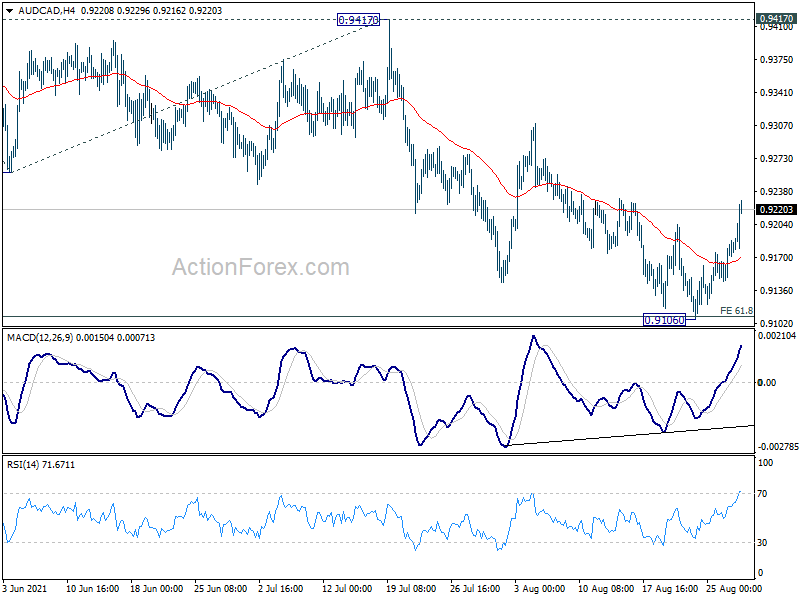Click the 0.92730 price axis value
The width and height of the screenshot is (800, 600).
[777, 159]
